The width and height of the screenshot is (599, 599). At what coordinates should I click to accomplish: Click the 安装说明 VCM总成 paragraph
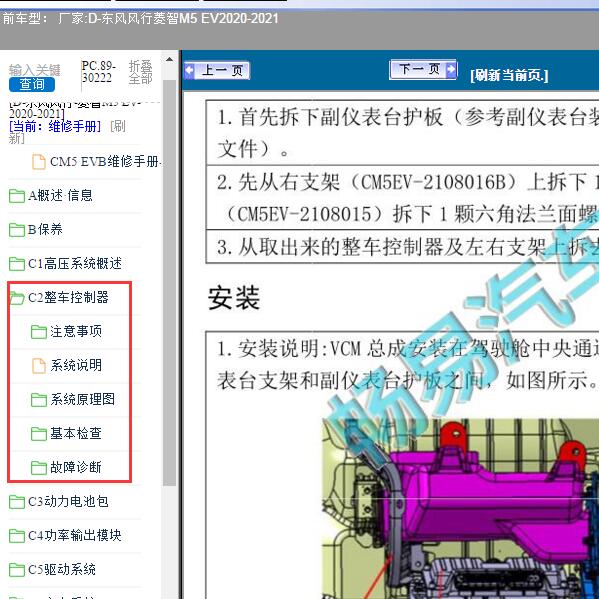tap(407, 364)
